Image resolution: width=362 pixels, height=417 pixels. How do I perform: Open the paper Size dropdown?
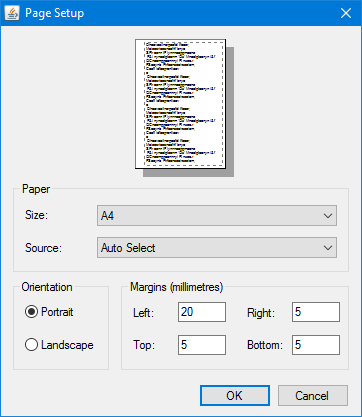click(217, 216)
